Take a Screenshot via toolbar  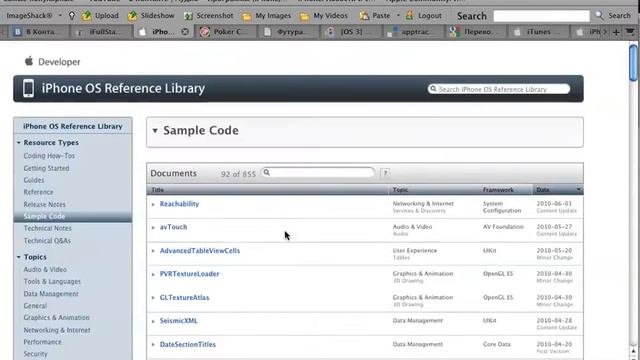(x=209, y=16)
